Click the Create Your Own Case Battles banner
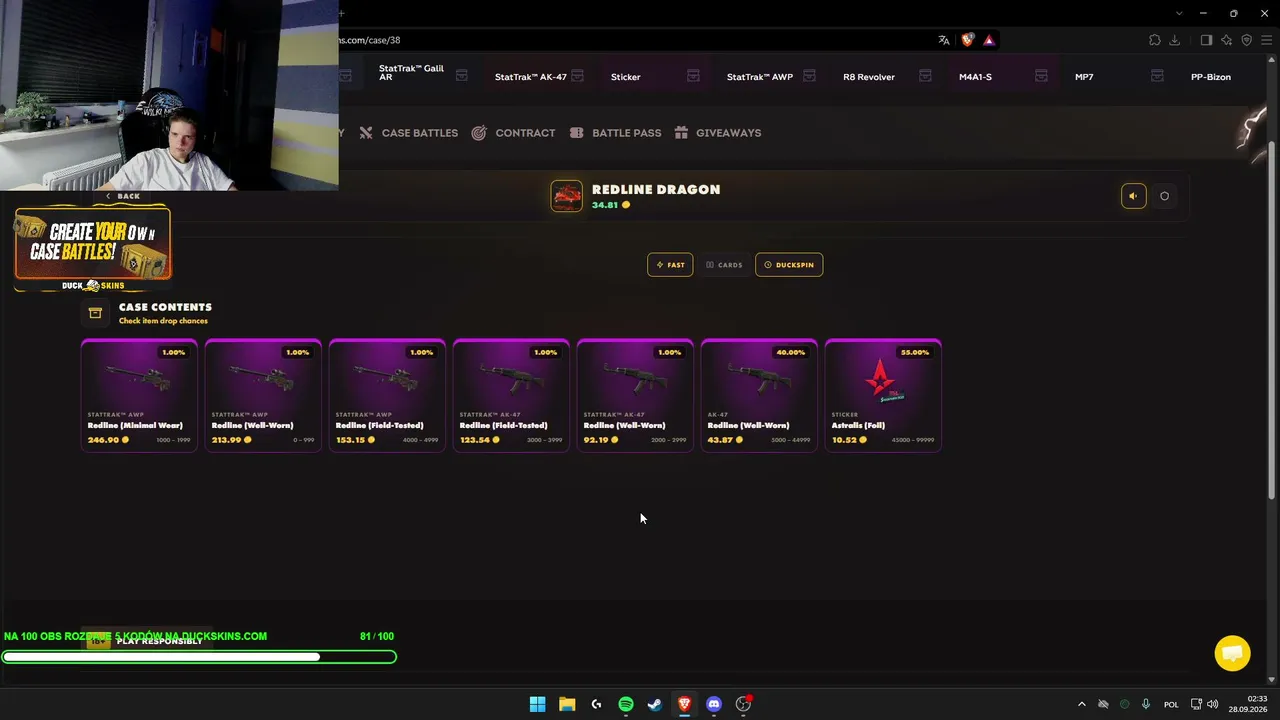This screenshot has height=720, width=1280. tap(92, 249)
